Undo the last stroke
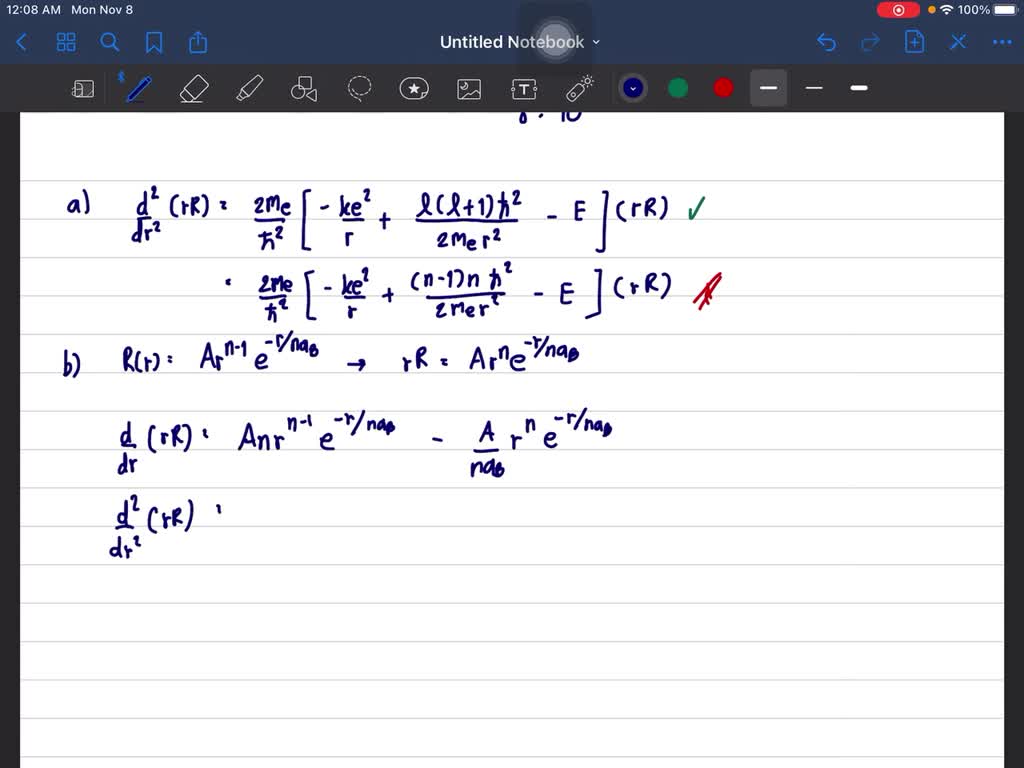 pyautogui.click(x=826, y=42)
